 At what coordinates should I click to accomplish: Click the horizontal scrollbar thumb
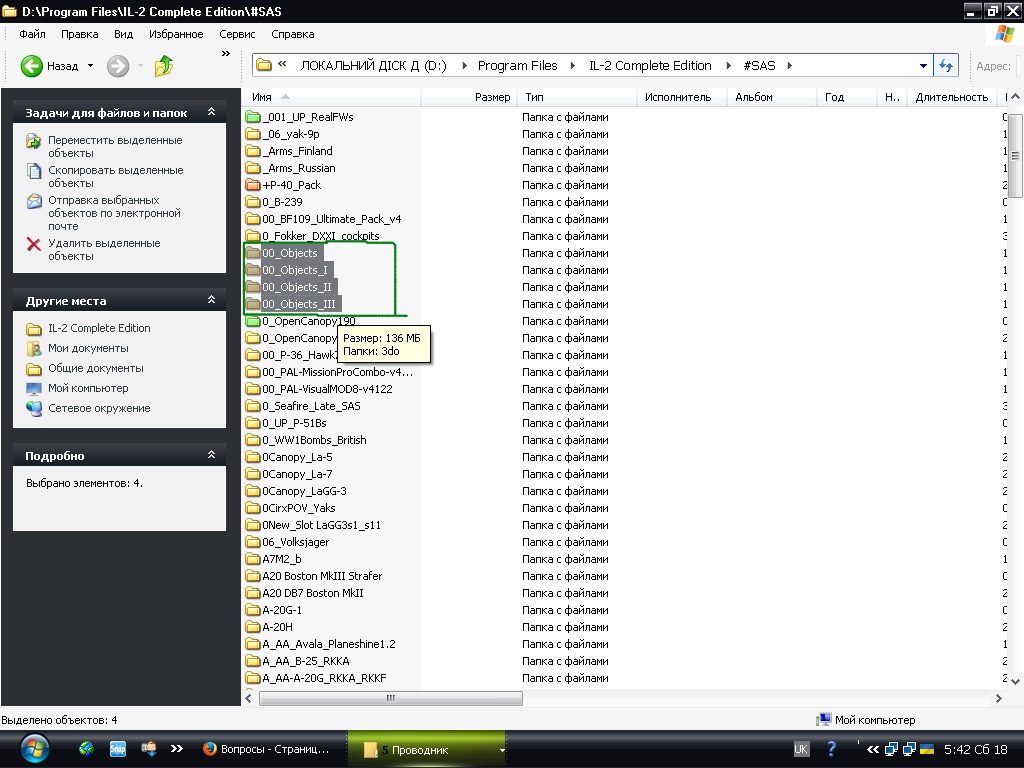391,698
